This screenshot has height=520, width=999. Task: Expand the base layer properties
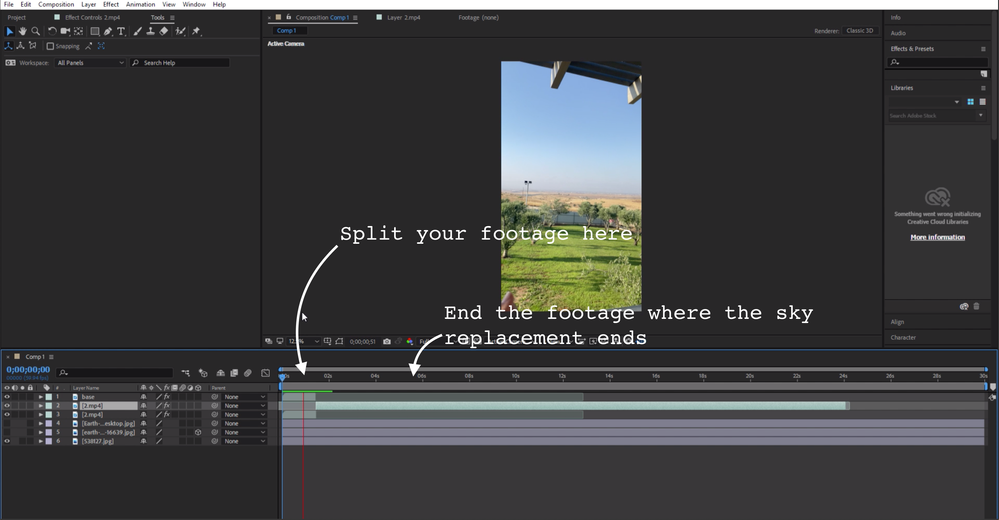(x=41, y=397)
